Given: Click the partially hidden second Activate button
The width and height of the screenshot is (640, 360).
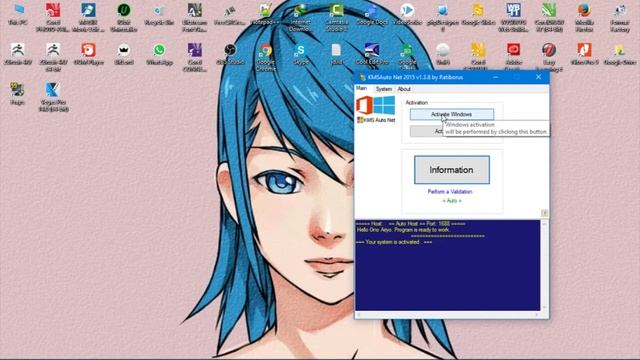Looking at the screenshot, I should [x=426, y=131].
